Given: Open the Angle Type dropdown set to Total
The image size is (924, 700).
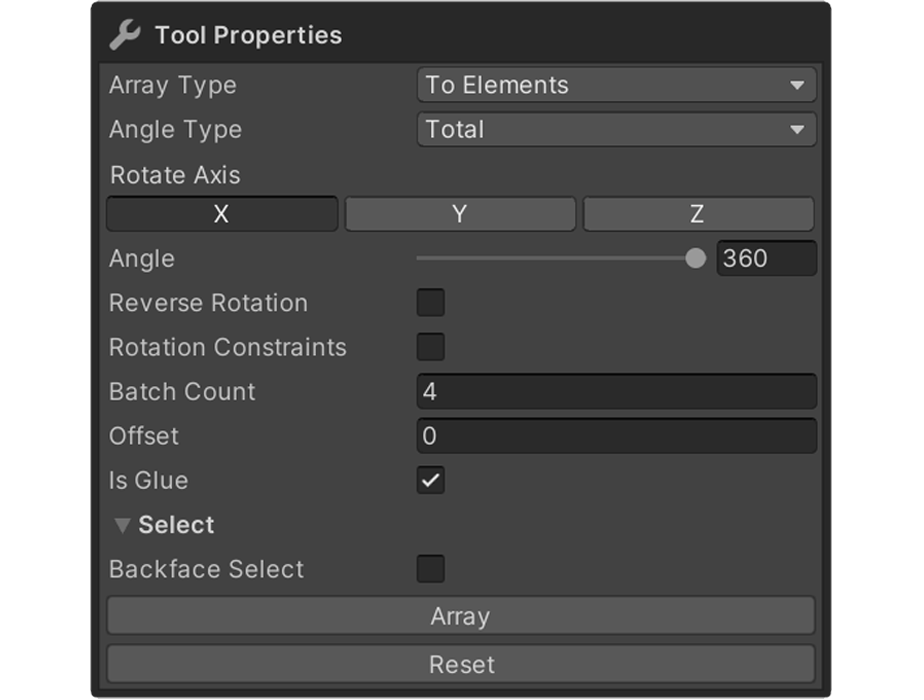Looking at the screenshot, I should click(x=616, y=129).
